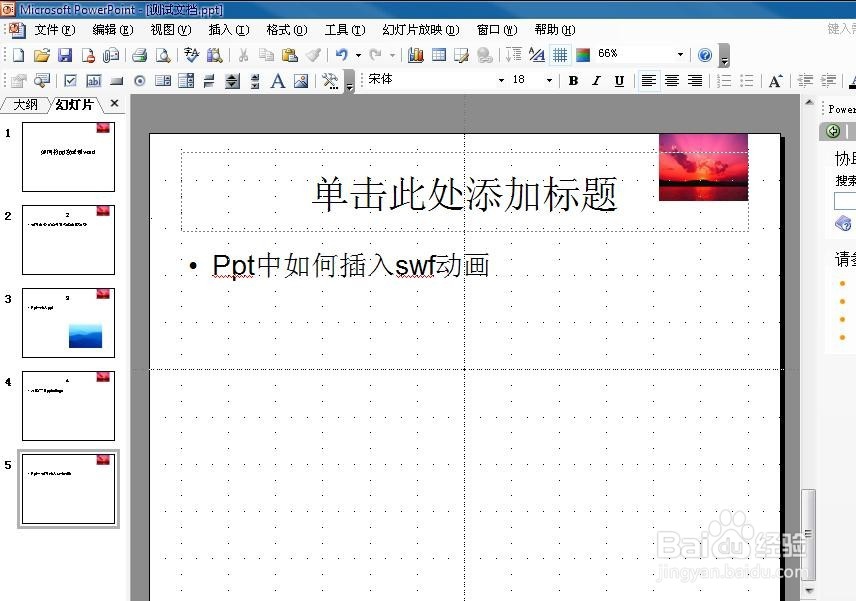Run the spelling check icon
This screenshot has width=856, height=601.
point(190,53)
